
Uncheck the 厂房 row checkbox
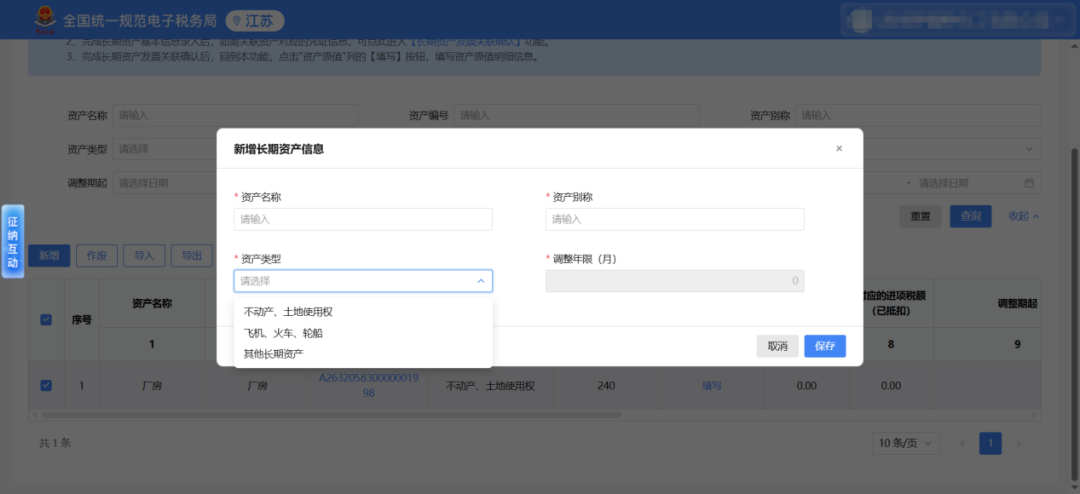tap(46, 385)
